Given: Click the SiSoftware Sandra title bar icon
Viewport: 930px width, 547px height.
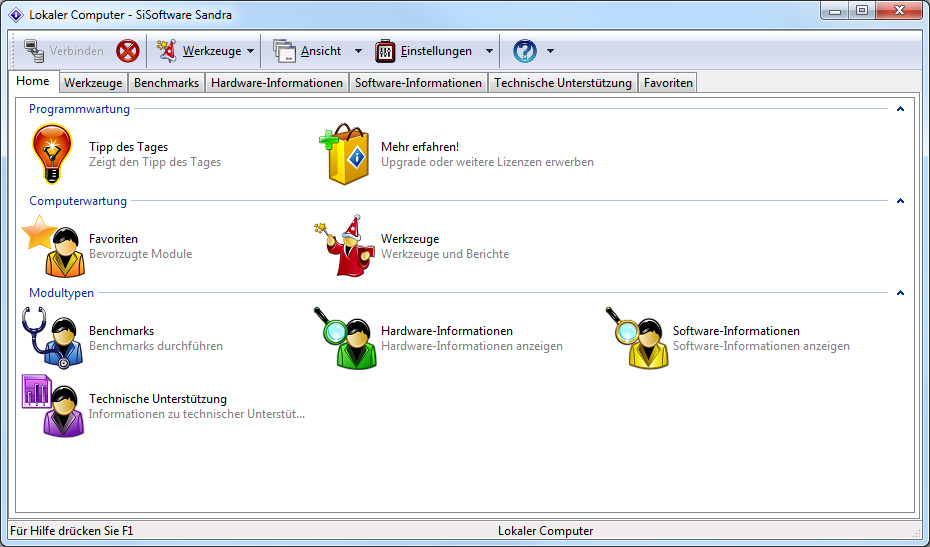Looking at the screenshot, I should [17, 15].
